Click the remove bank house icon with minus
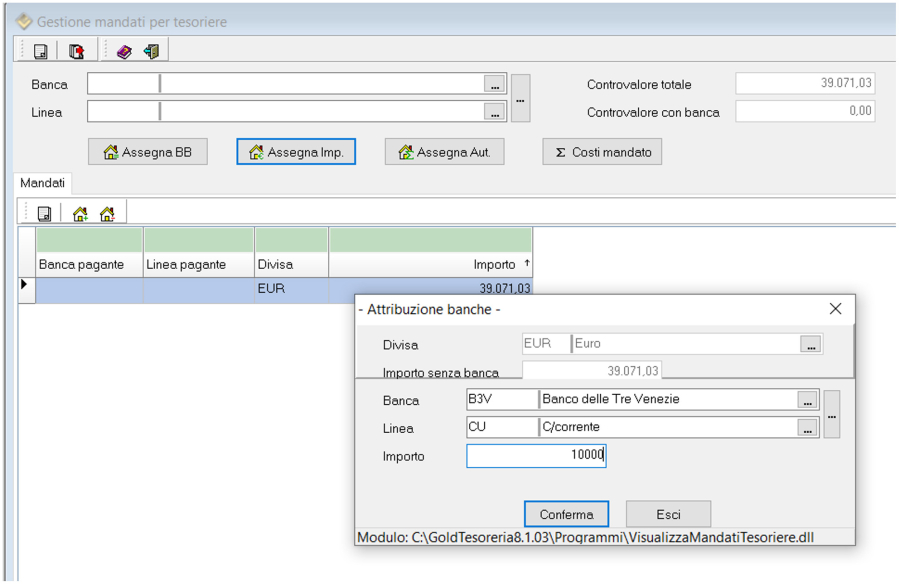The height and width of the screenshot is (587, 900). pyautogui.click(x=107, y=213)
